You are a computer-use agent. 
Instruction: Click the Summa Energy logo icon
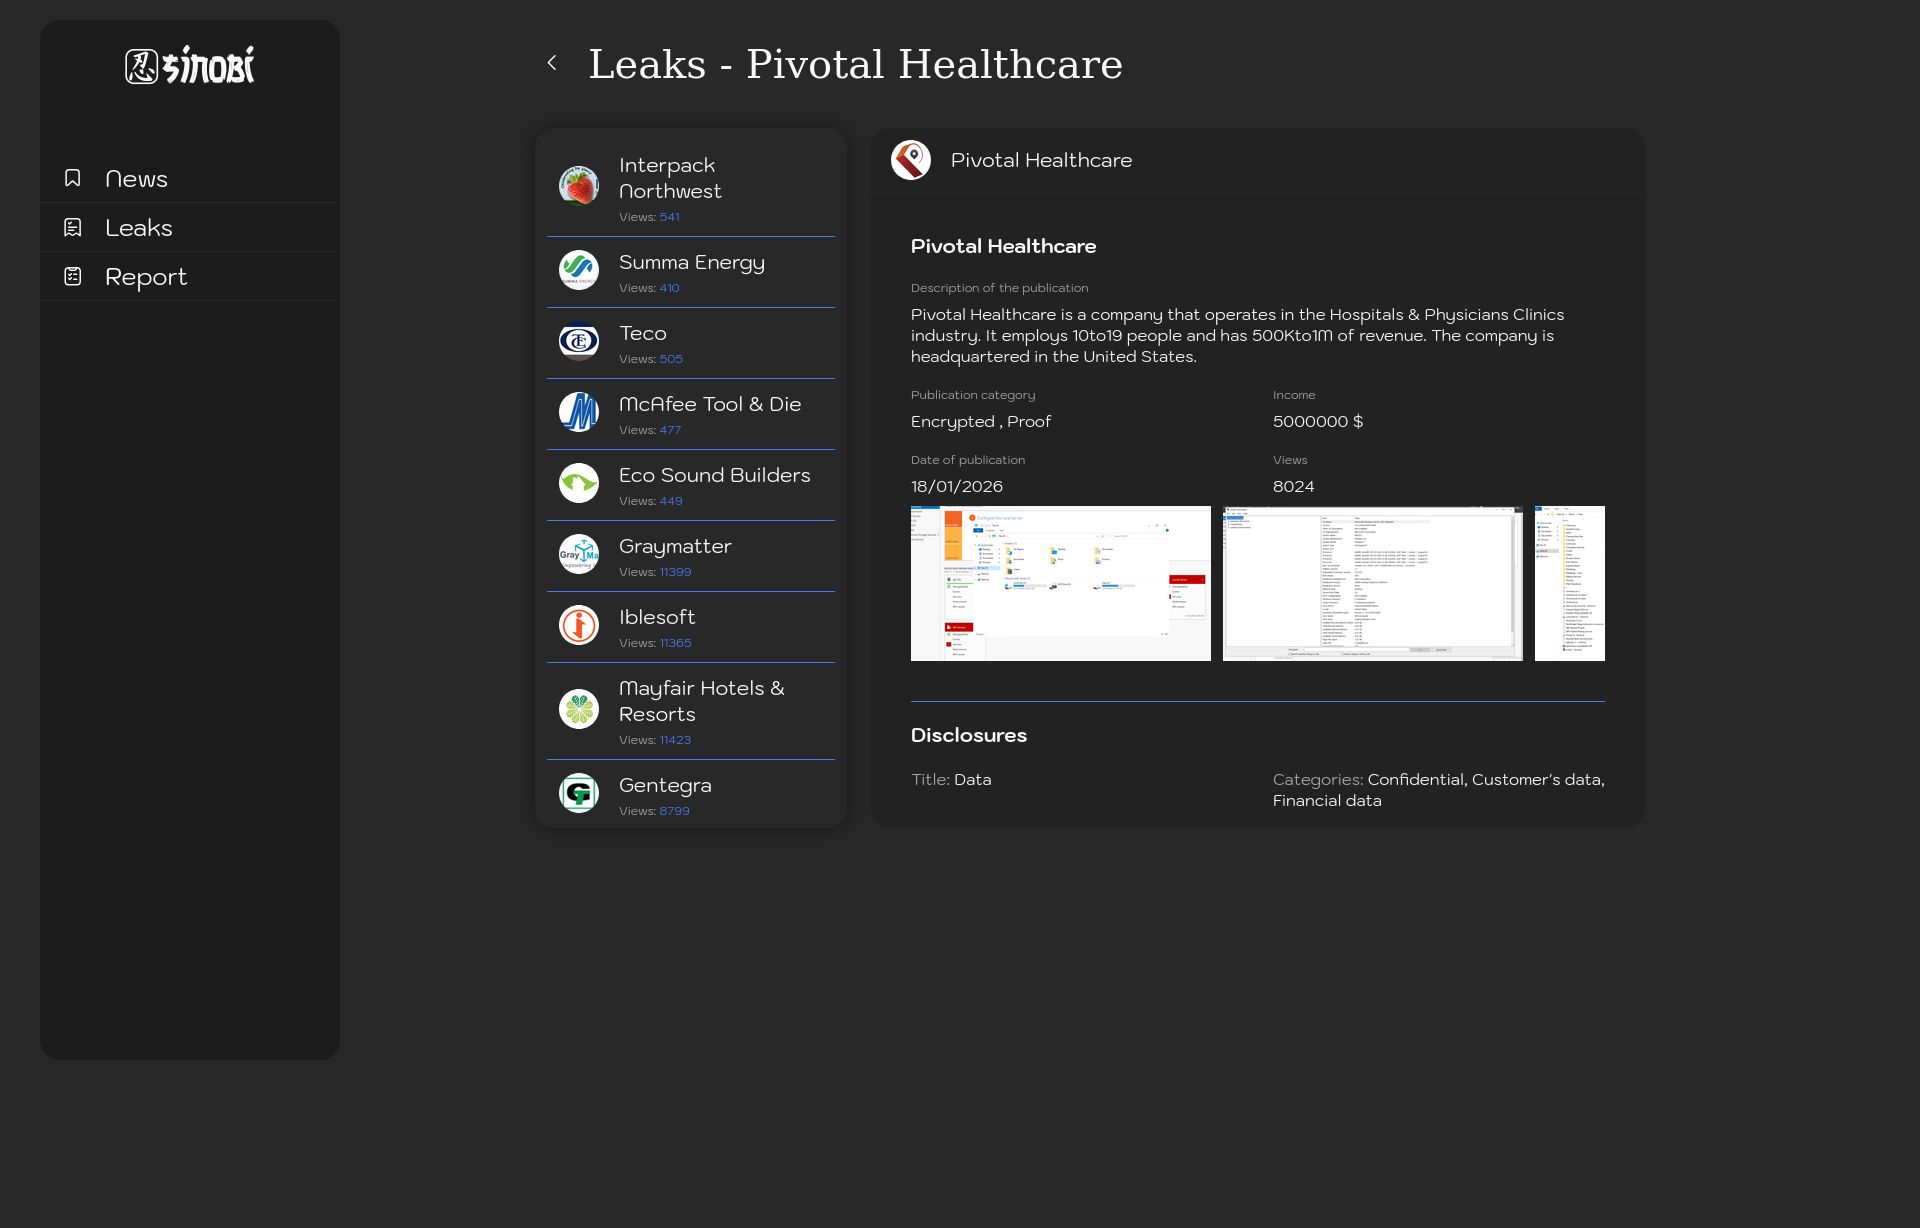click(x=579, y=270)
